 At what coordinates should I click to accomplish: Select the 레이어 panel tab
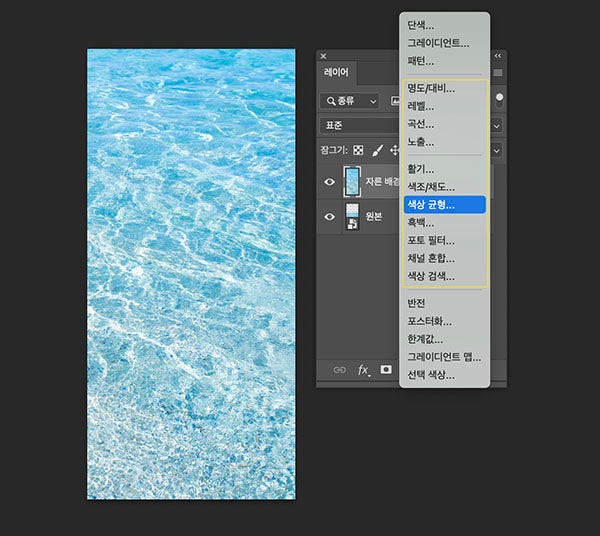337,73
